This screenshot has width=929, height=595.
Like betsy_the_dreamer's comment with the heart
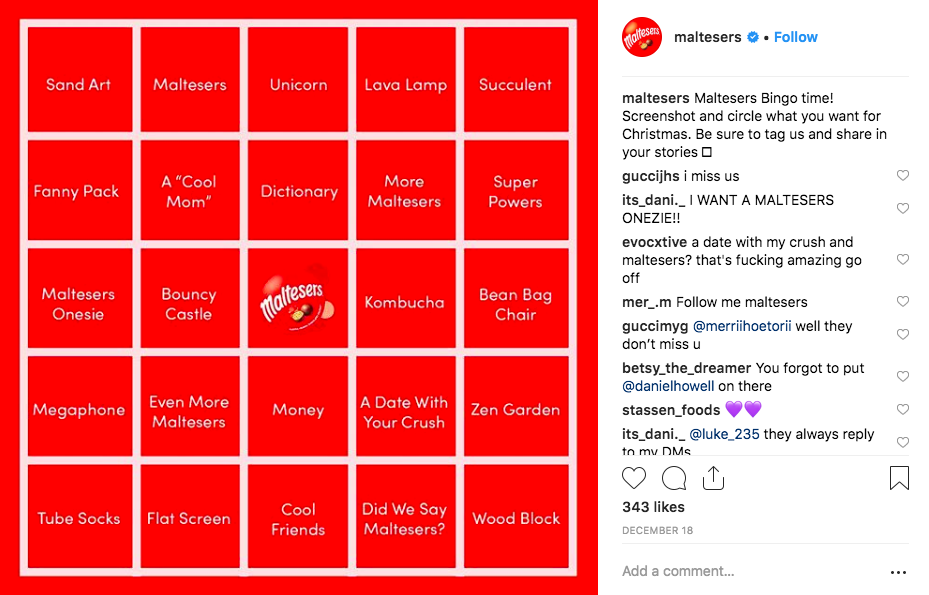[x=903, y=377]
